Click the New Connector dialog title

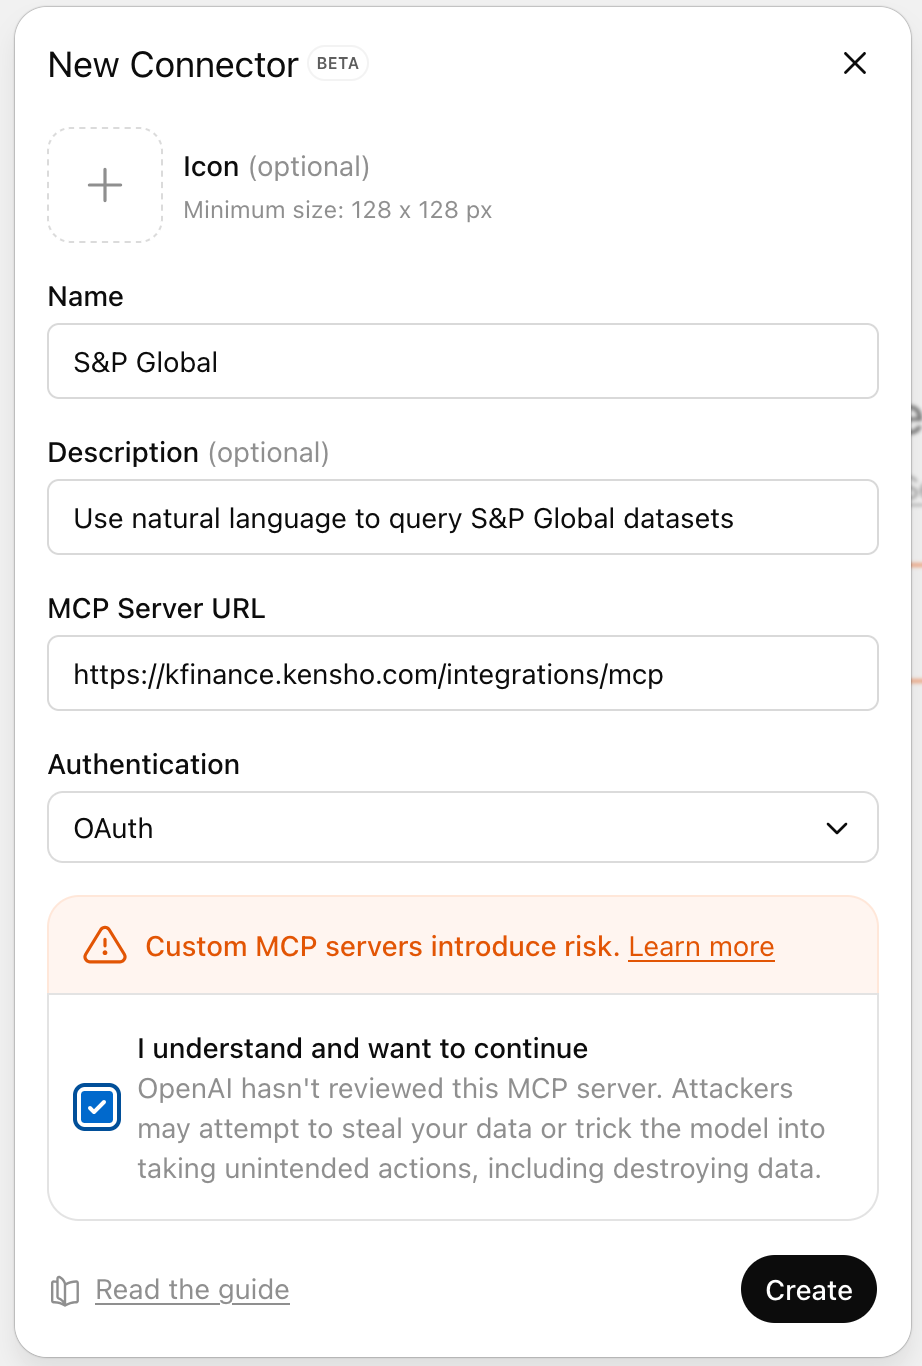(171, 64)
